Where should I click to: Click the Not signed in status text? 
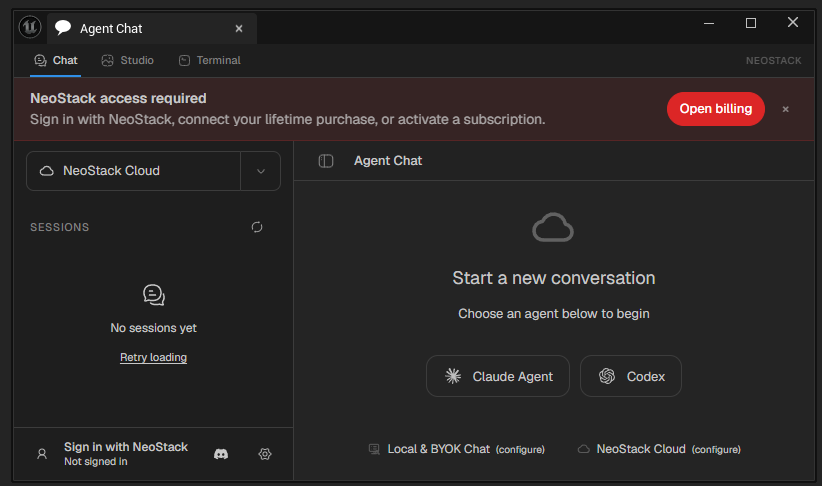[95, 461]
